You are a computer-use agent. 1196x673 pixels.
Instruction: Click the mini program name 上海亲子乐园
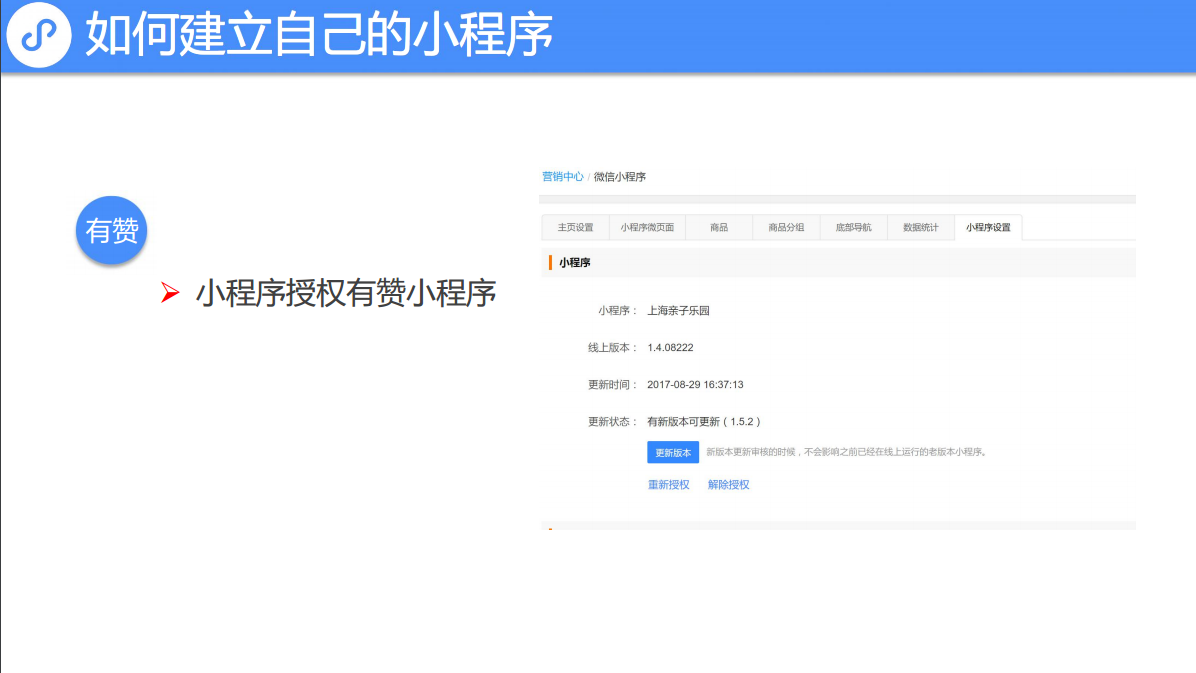[x=678, y=311]
